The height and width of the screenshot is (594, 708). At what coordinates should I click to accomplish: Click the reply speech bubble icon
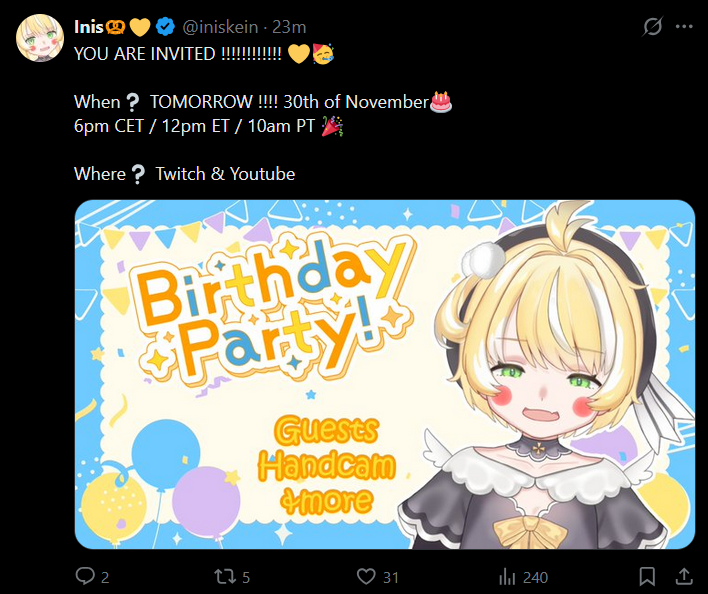85,576
